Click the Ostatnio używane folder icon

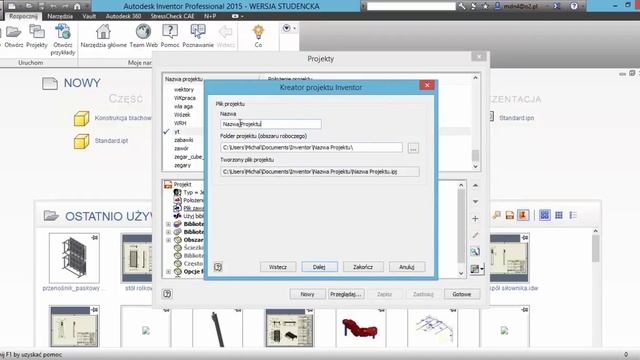coord(51,215)
